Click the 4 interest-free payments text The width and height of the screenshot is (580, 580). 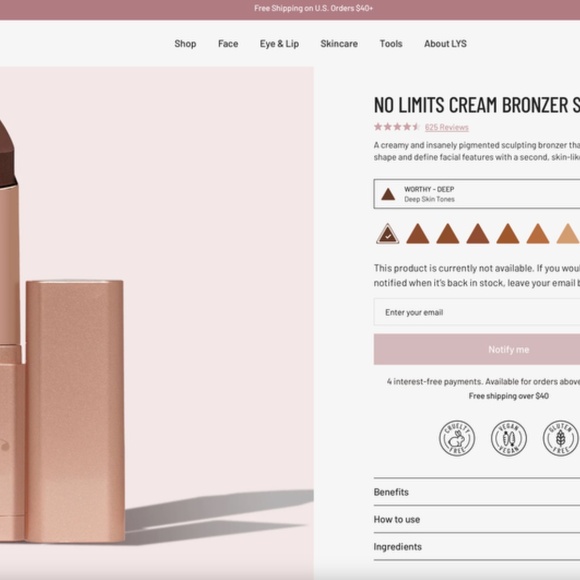483,381
